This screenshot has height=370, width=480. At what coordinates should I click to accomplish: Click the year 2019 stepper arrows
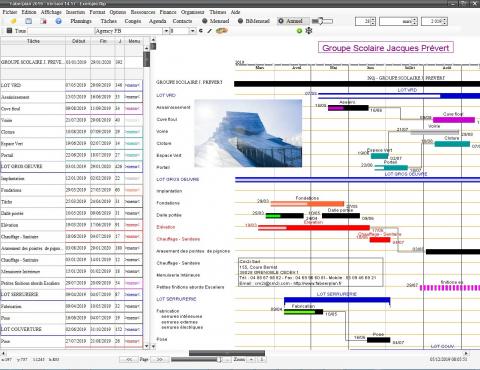(445, 21)
